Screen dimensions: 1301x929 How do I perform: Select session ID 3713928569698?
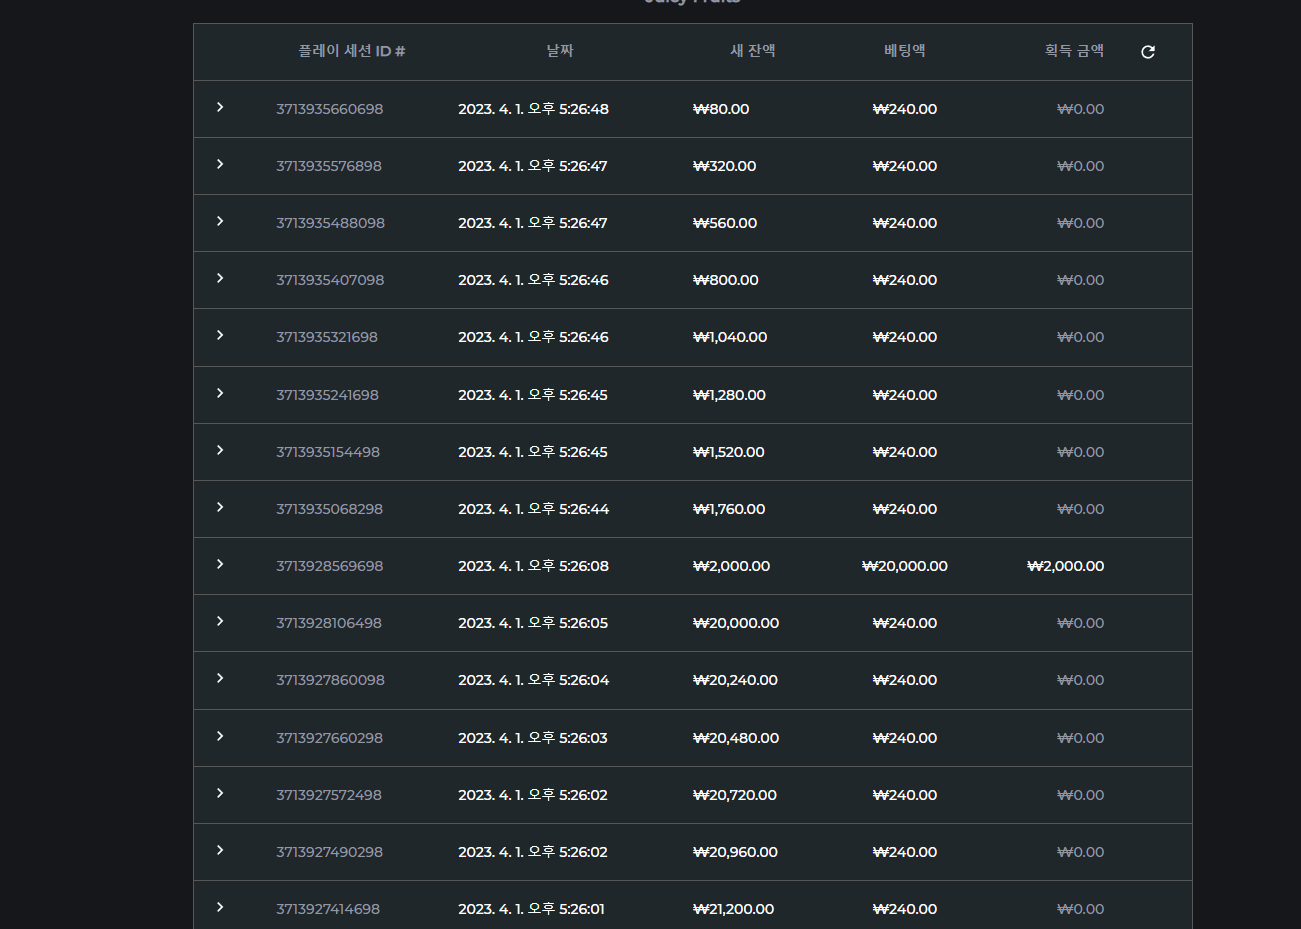point(330,566)
